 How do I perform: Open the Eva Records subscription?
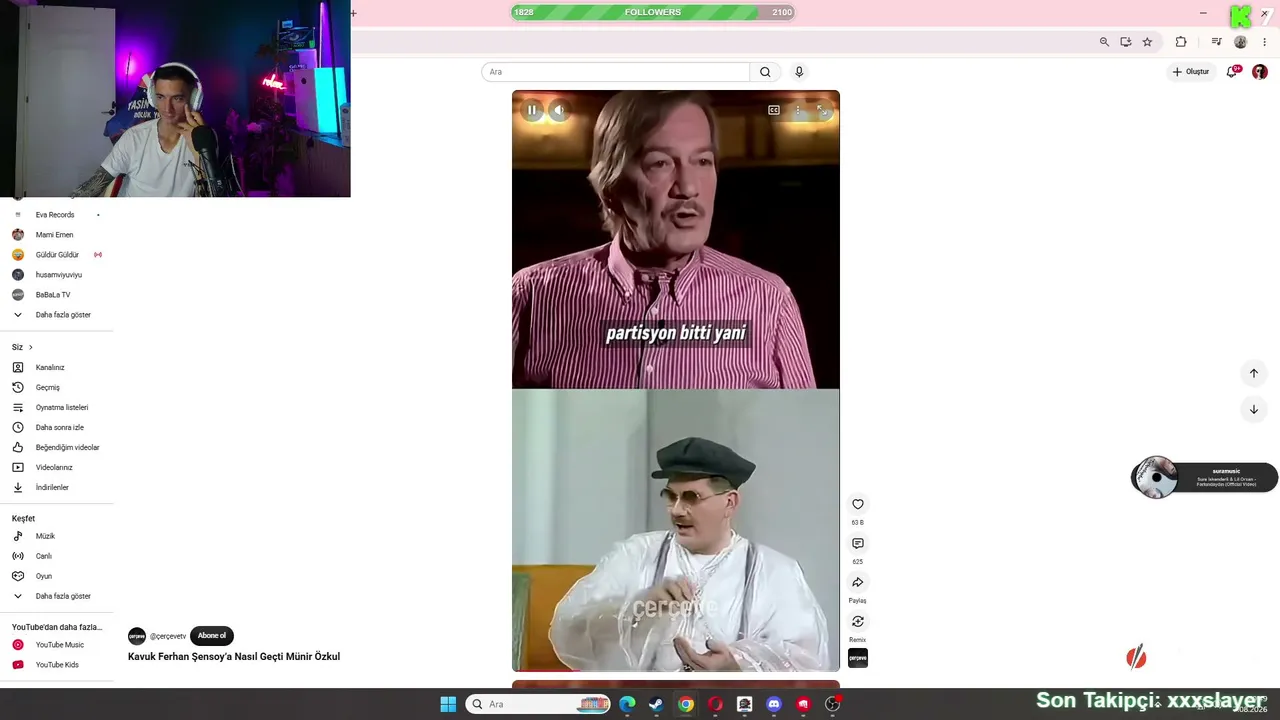[x=57, y=215]
